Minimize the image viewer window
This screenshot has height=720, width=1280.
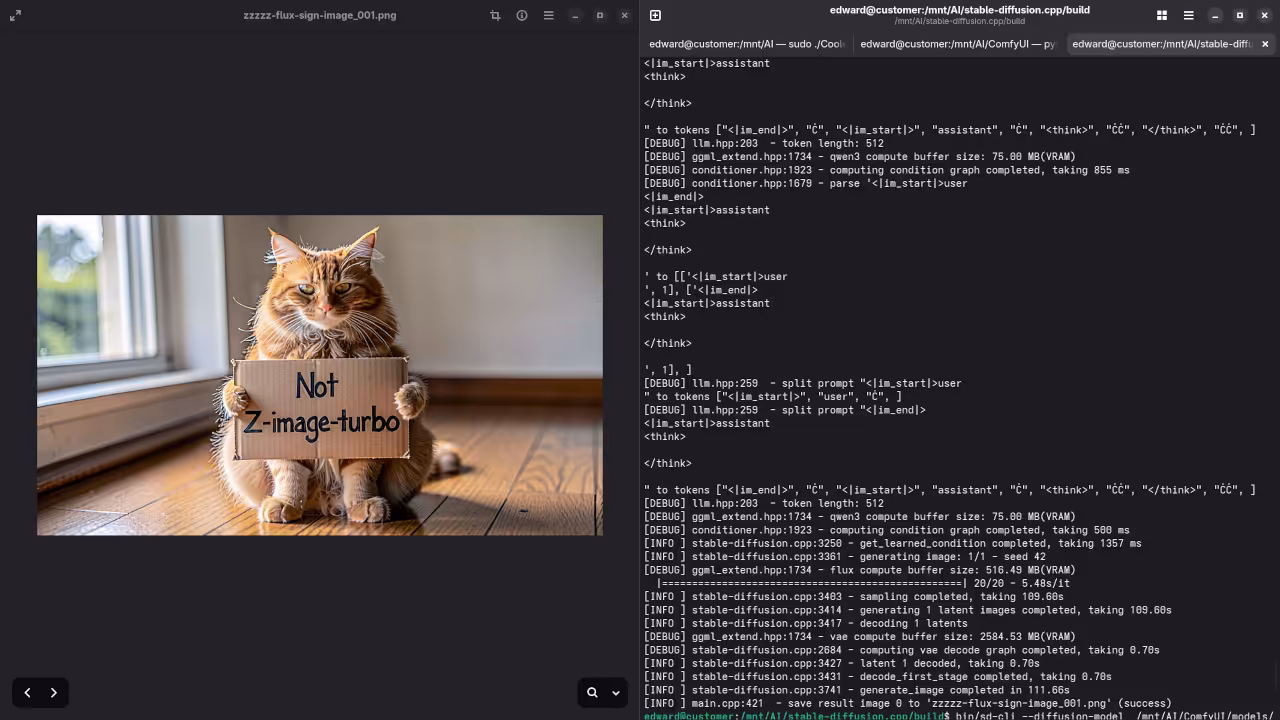click(575, 15)
